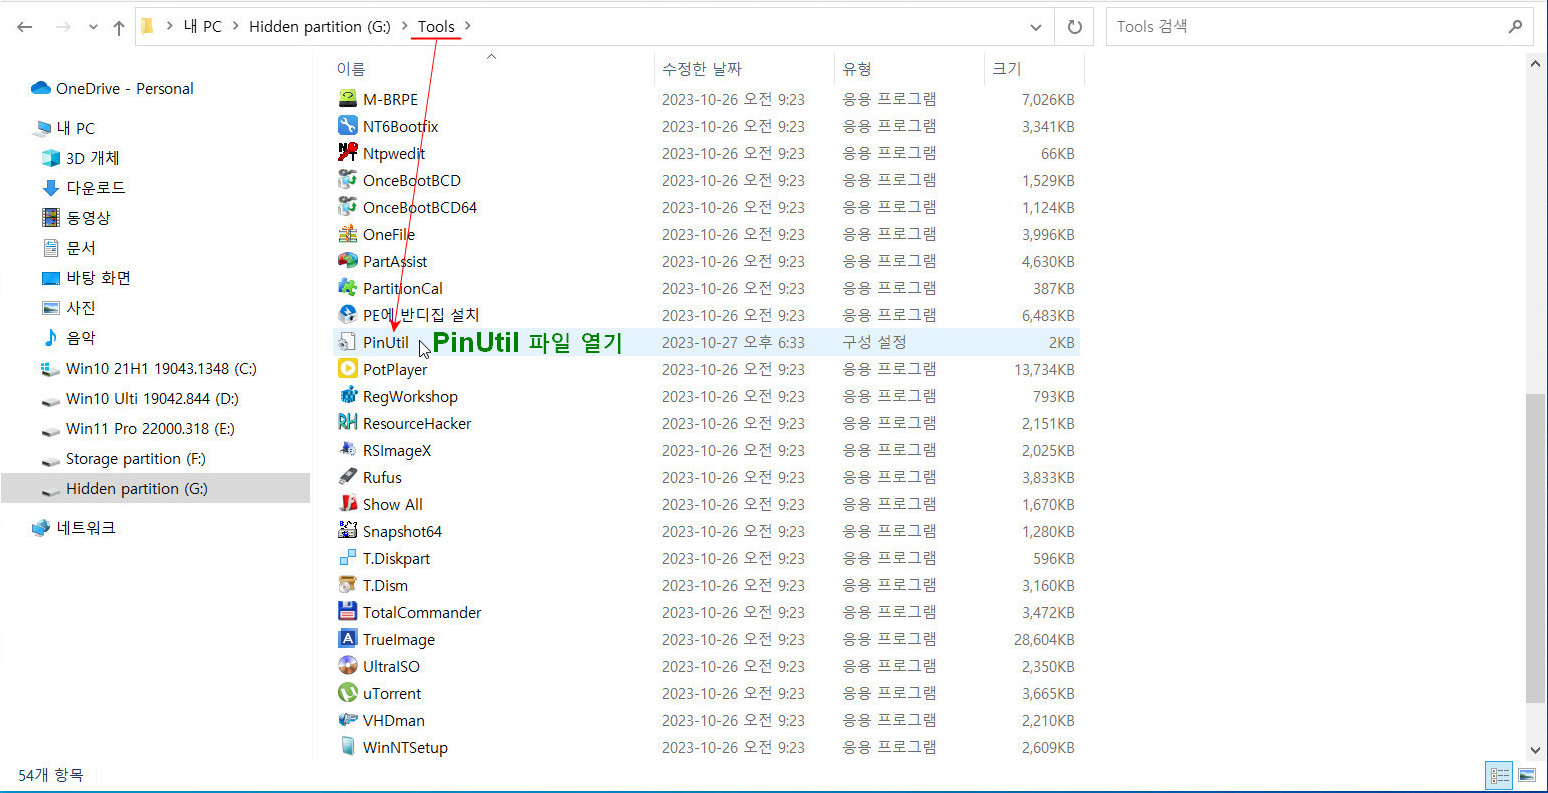Image resolution: width=1548 pixels, height=793 pixels.
Task: Click the ResourceHacker RH icon
Action: (347, 423)
